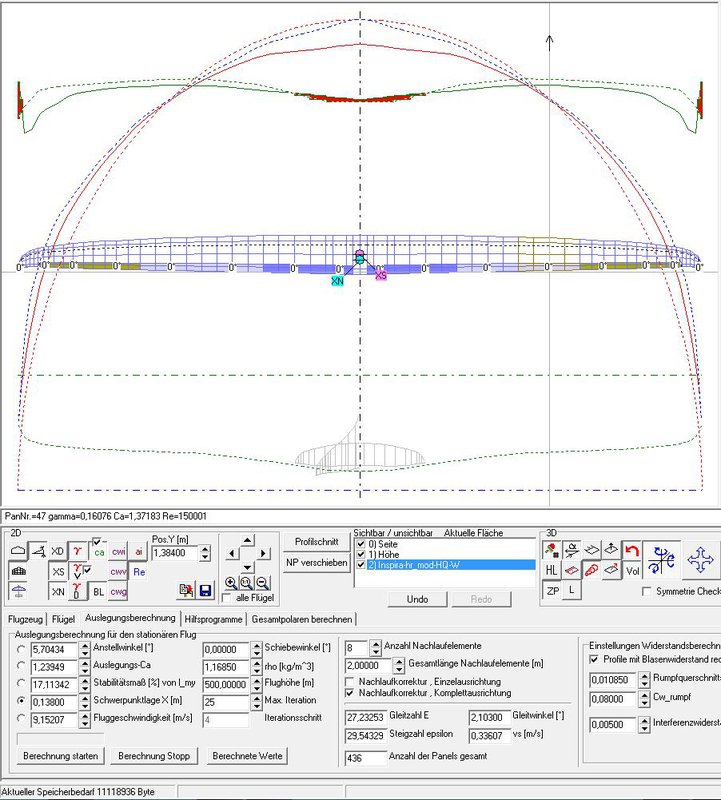Screen dimensions: 721x800
Task: Open the Flugzeug tab
Action: click(26, 619)
